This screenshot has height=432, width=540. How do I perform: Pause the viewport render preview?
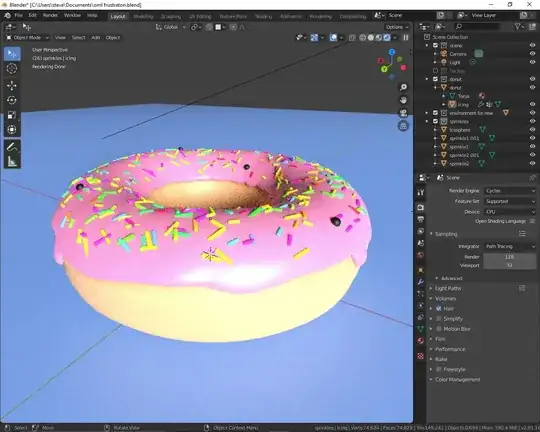(406, 38)
